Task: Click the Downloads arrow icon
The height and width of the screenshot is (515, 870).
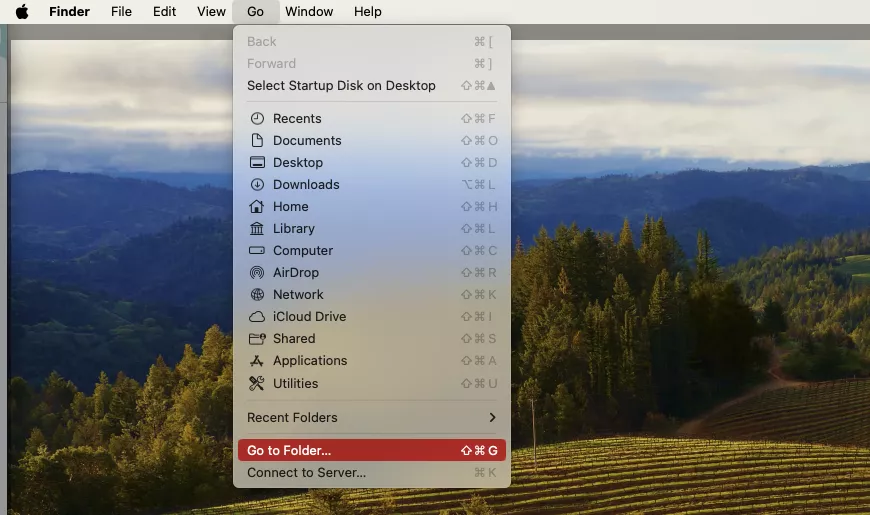Action: click(257, 185)
